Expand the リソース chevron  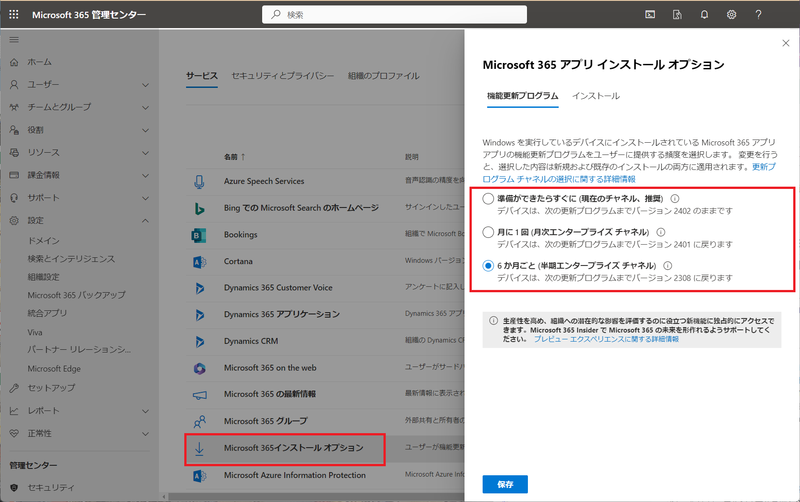tap(145, 153)
